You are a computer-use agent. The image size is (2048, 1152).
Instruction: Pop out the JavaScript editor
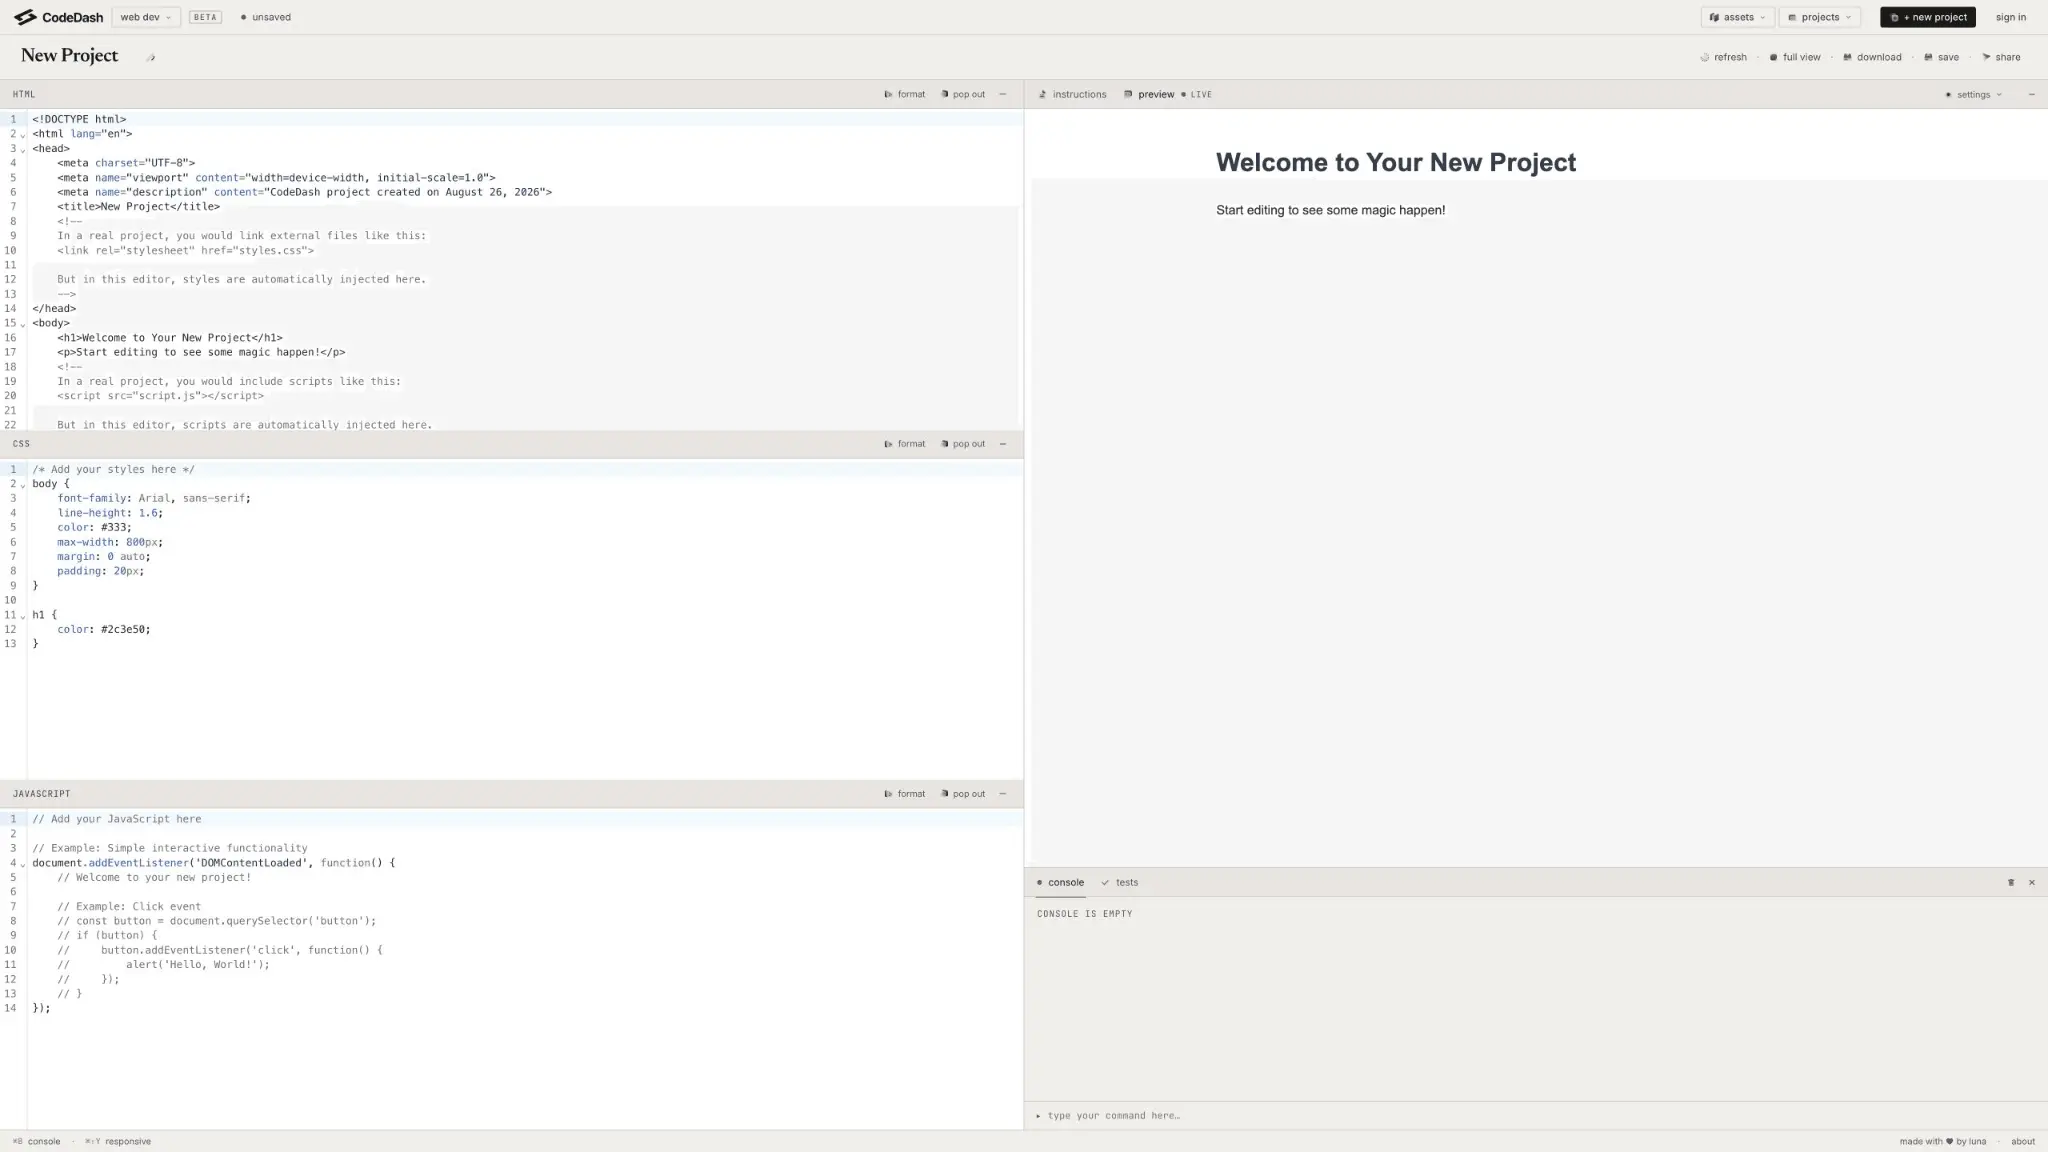click(x=962, y=794)
